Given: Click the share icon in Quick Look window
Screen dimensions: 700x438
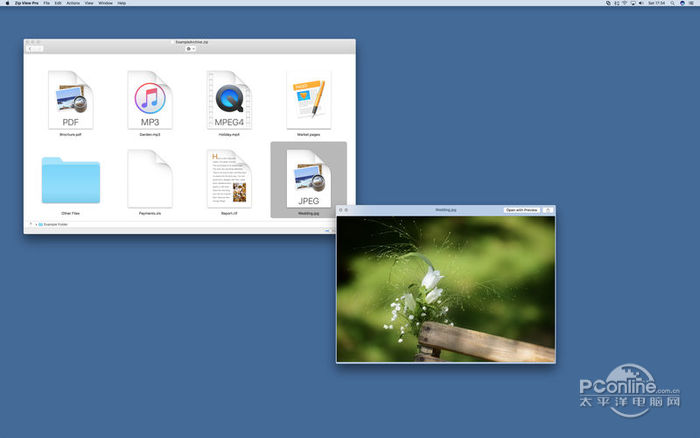Looking at the screenshot, I should point(548,210).
